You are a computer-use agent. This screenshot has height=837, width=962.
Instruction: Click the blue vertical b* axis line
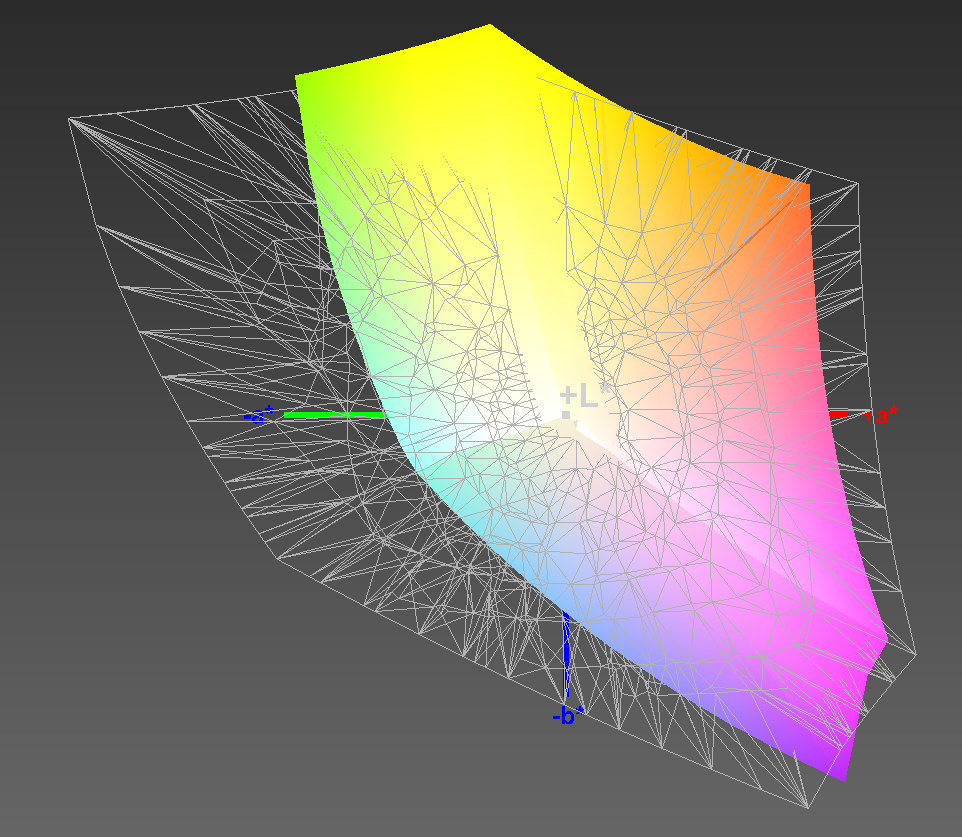pyautogui.click(x=567, y=655)
